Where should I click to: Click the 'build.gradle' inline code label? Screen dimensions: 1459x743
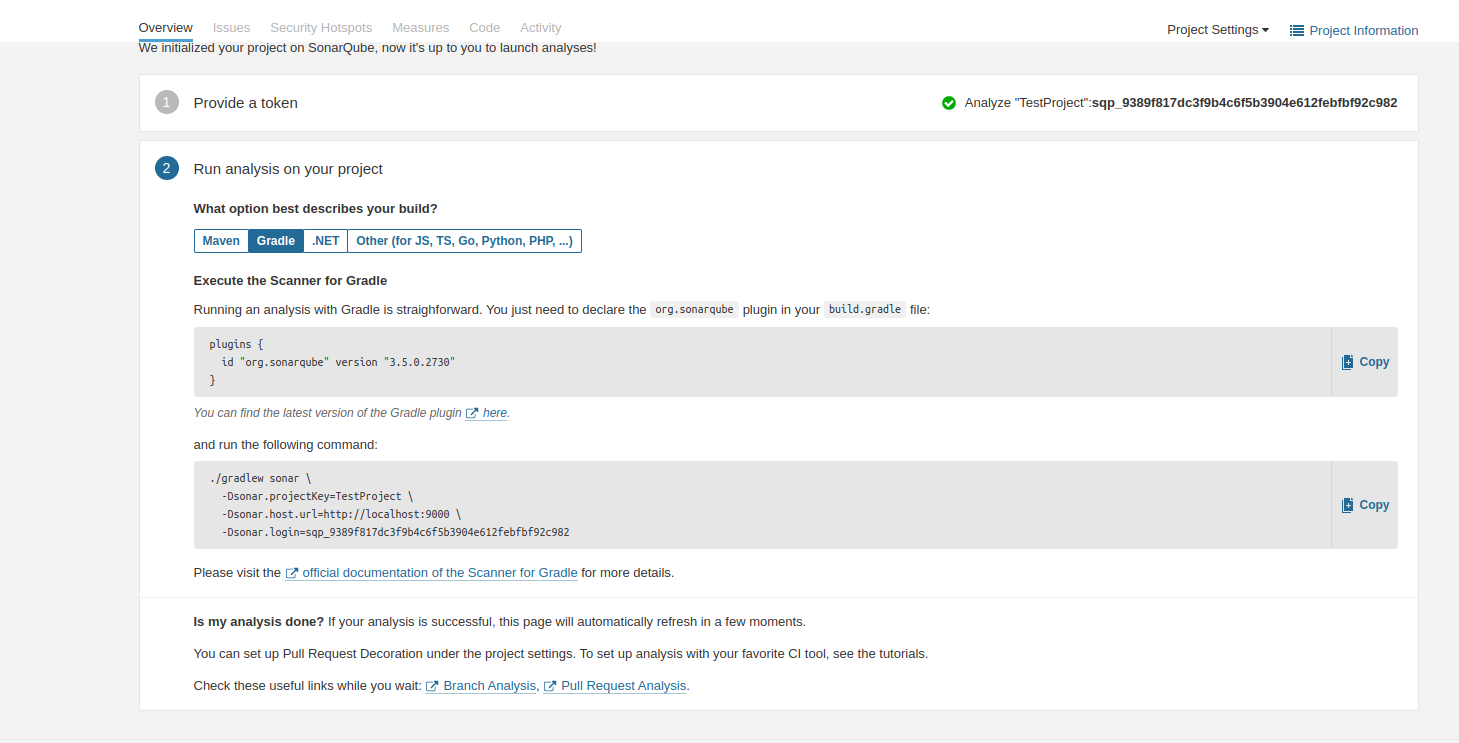click(x=865, y=310)
